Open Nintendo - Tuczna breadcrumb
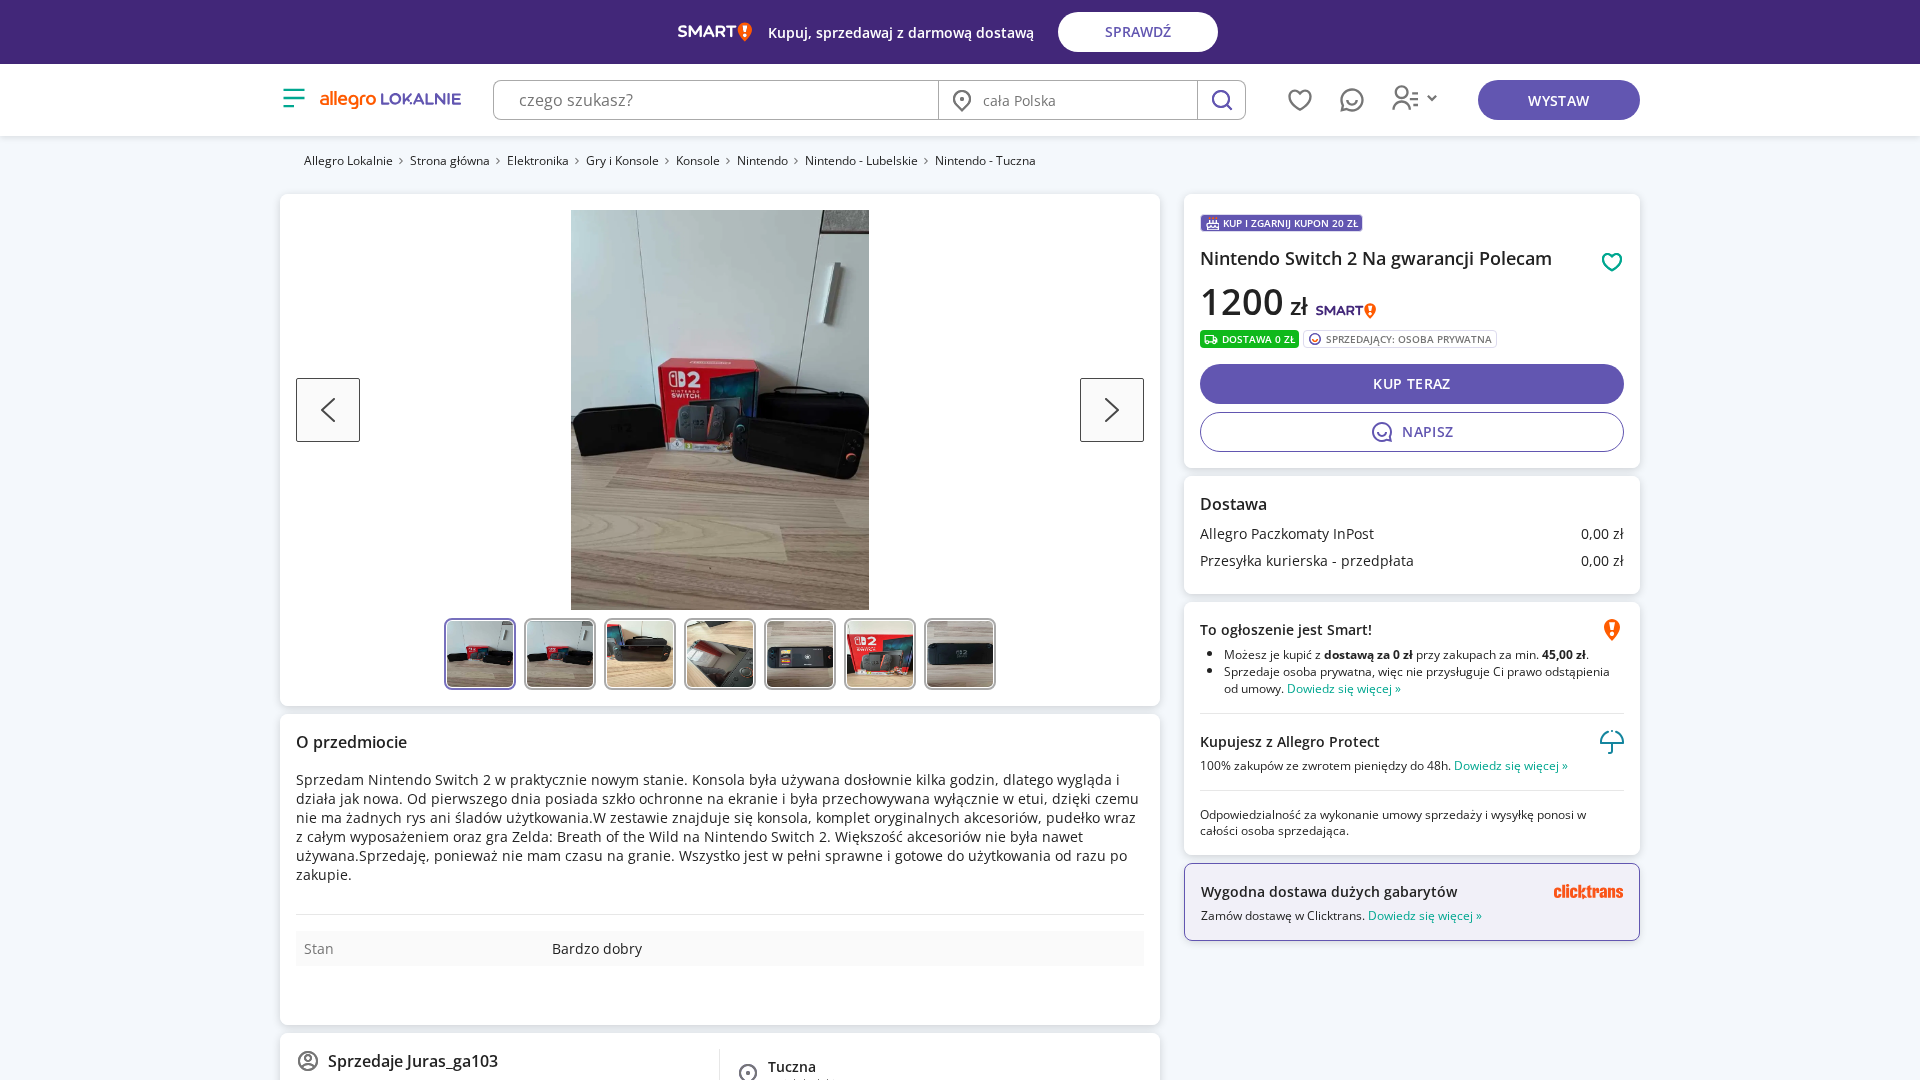This screenshot has width=1920, height=1080. click(x=985, y=161)
